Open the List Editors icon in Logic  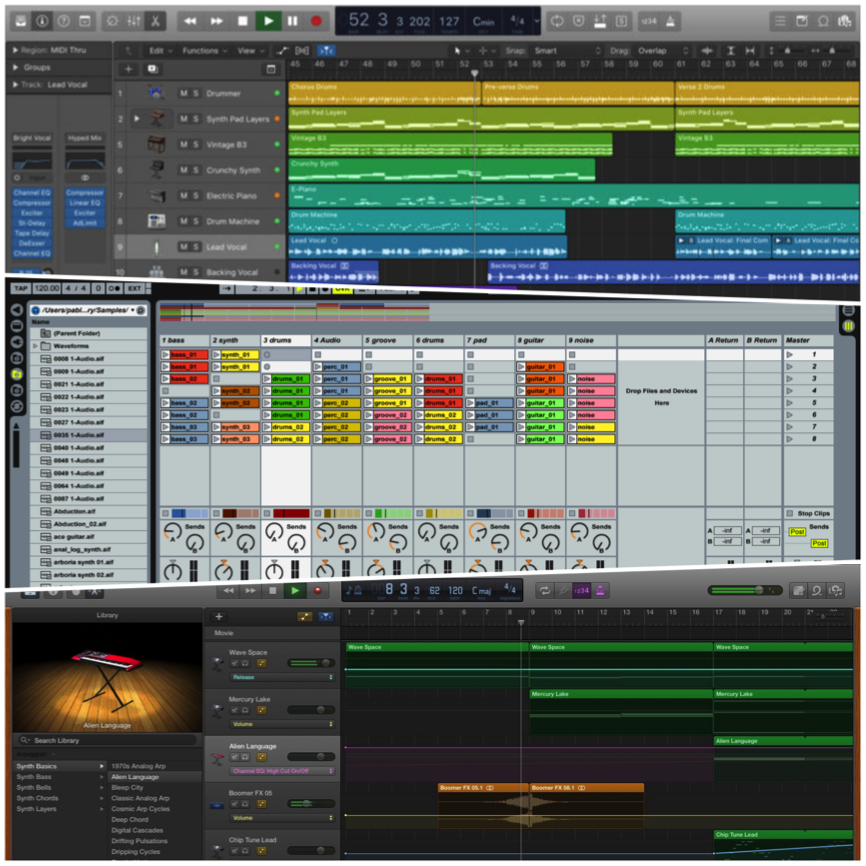click(780, 21)
